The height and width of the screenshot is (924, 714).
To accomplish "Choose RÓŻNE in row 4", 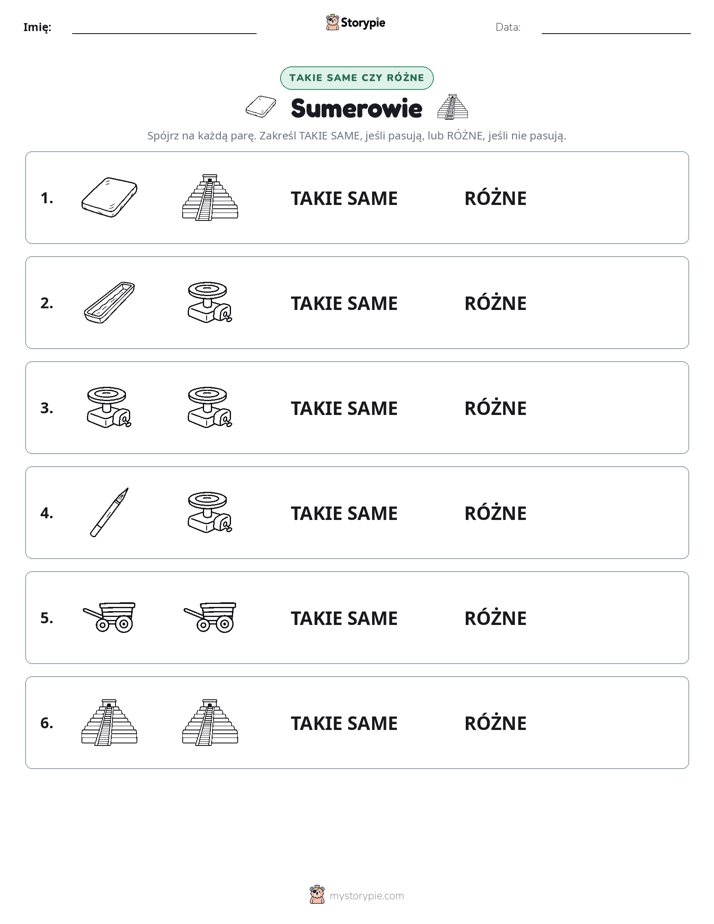I will [495, 513].
